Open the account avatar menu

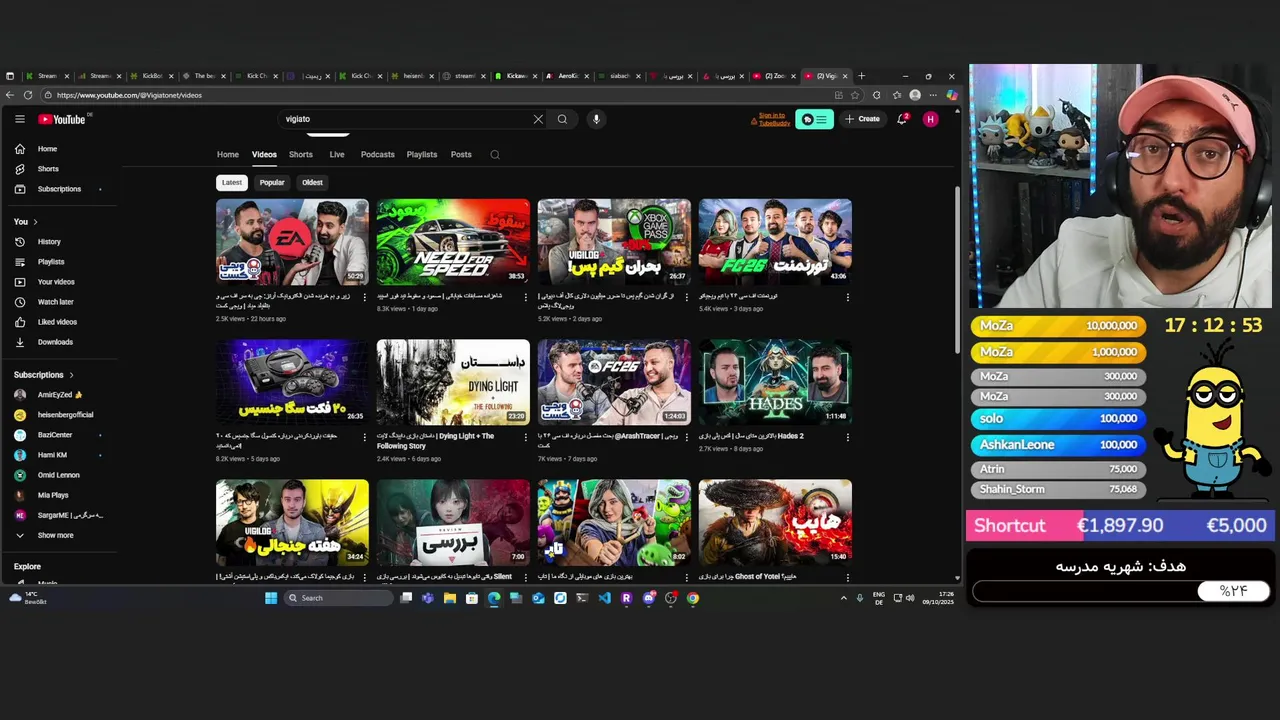tap(931, 119)
